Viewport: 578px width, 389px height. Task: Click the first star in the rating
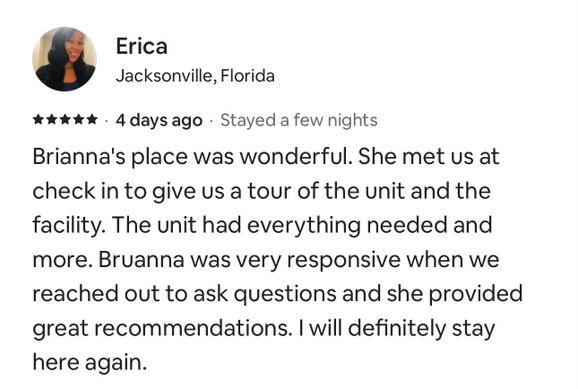[39, 120]
